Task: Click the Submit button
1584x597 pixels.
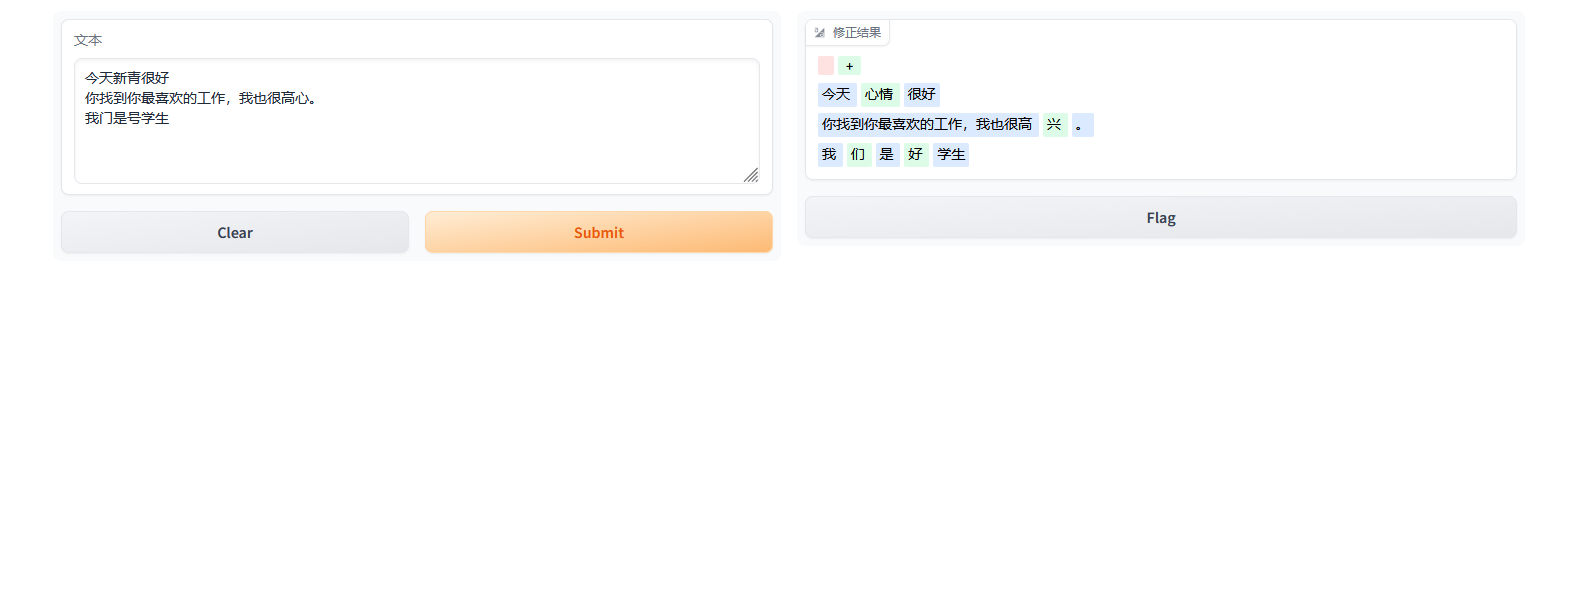Action: point(599,232)
